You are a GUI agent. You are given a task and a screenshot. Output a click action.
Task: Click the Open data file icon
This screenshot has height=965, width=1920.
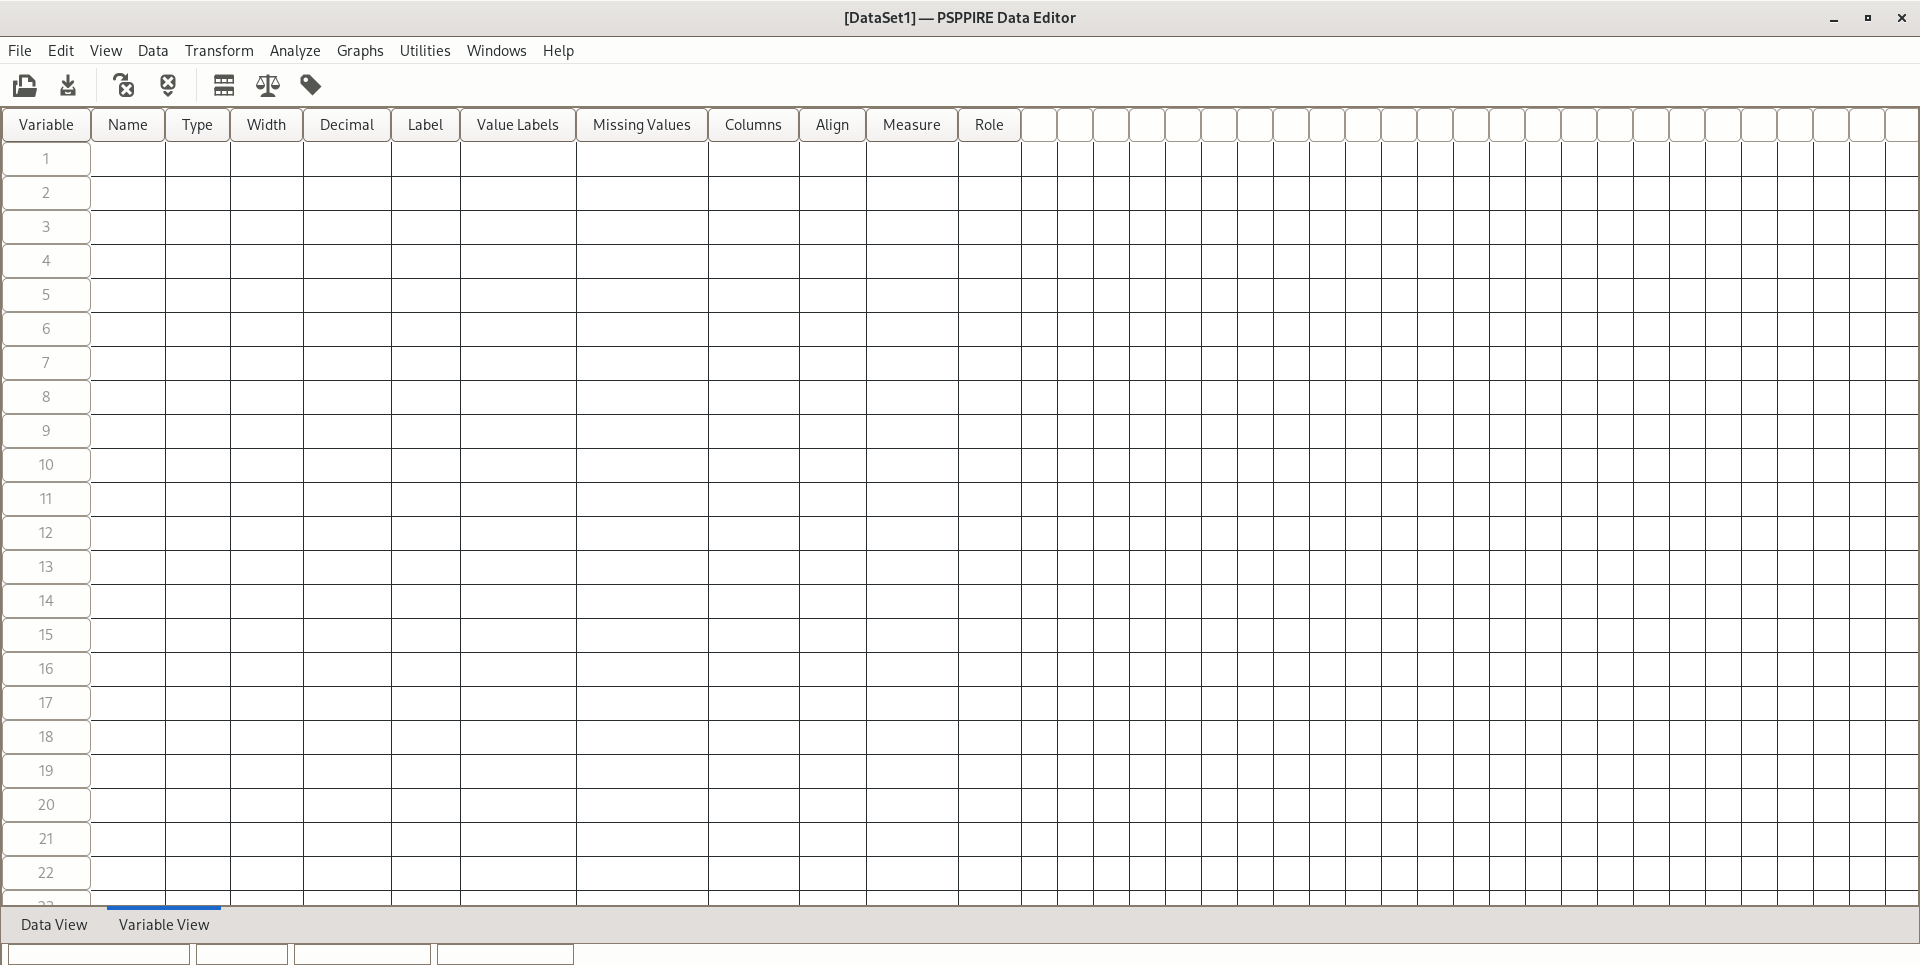click(x=25, y=86)
